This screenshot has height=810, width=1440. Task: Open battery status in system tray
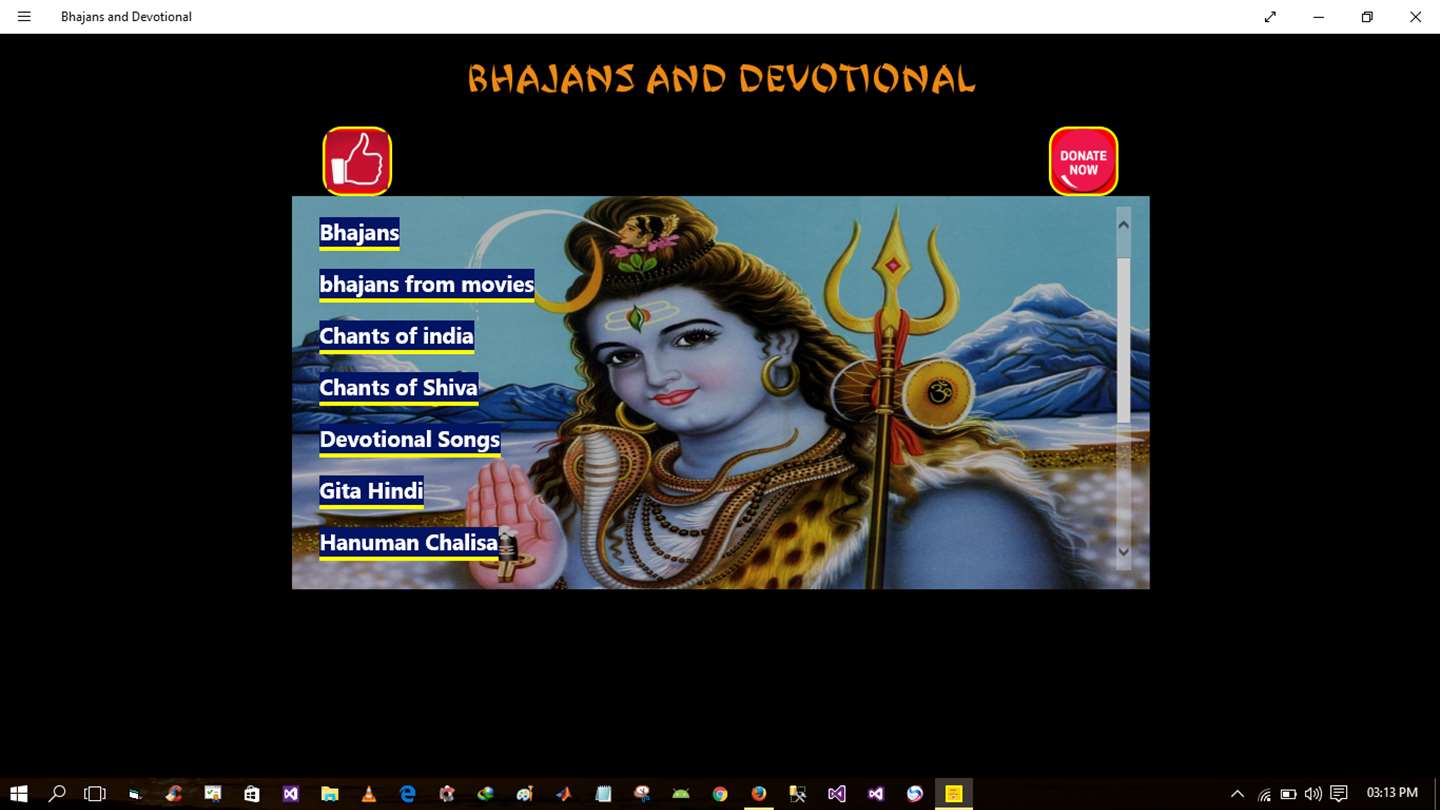(1288, 794)
